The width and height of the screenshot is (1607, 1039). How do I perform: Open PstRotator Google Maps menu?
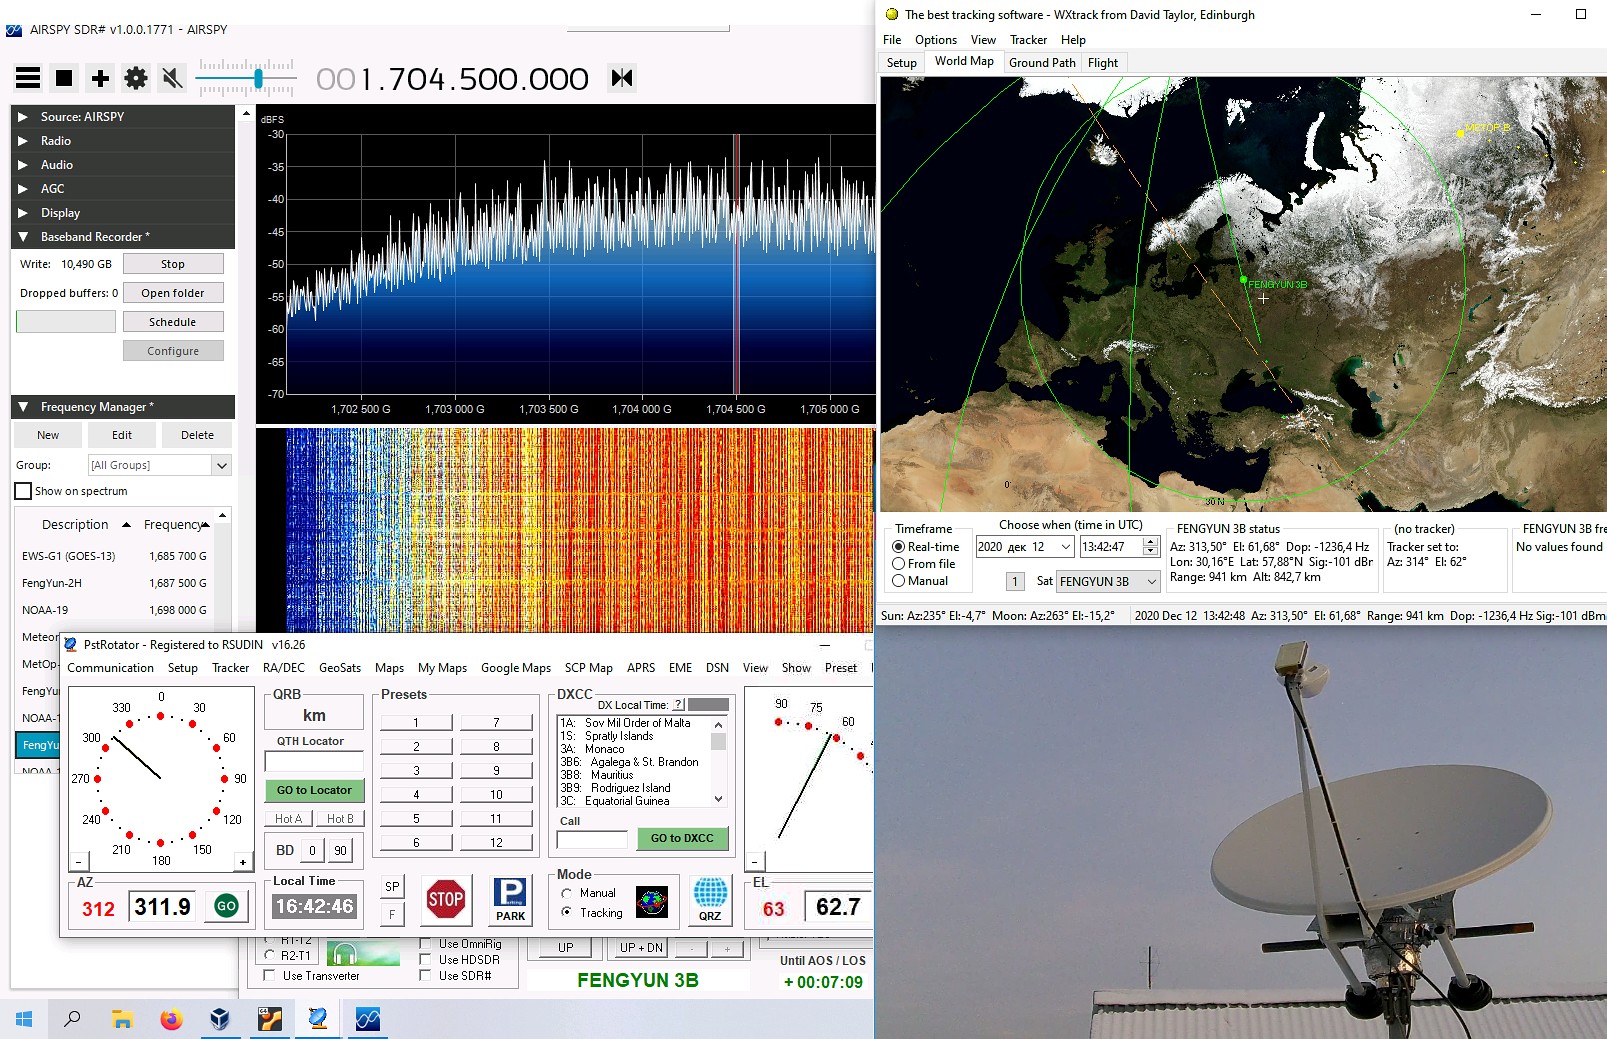[516, 668]
